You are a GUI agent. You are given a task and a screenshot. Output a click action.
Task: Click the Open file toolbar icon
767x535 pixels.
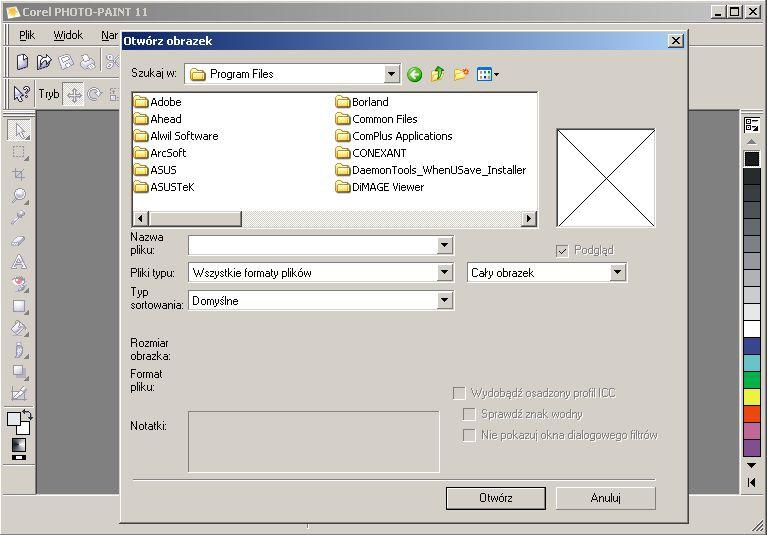pos(44,62)
